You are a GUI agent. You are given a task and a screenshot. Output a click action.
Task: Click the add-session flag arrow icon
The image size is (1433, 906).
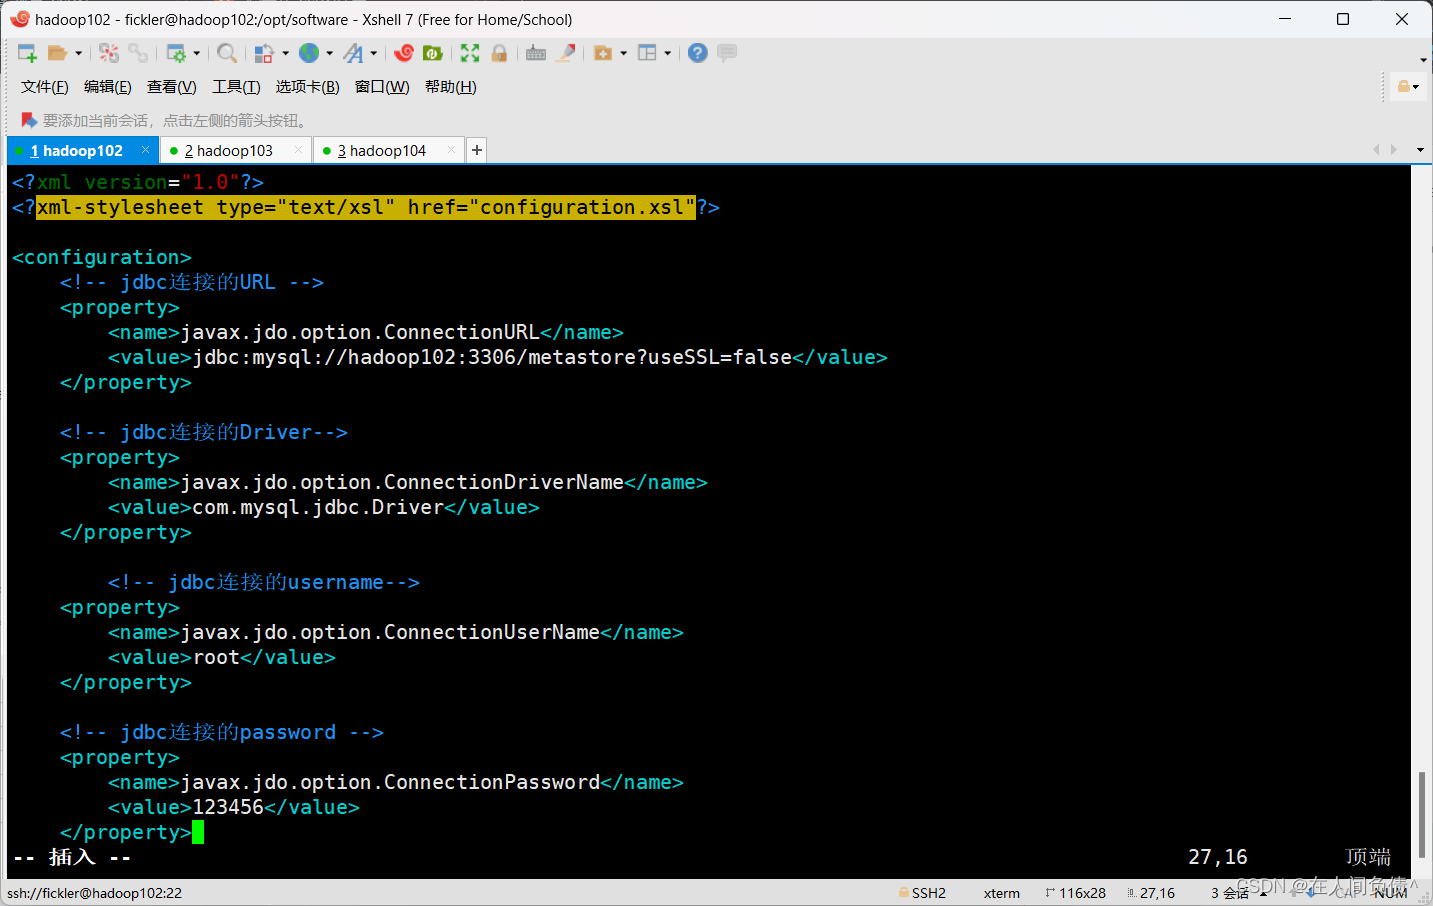29,120
